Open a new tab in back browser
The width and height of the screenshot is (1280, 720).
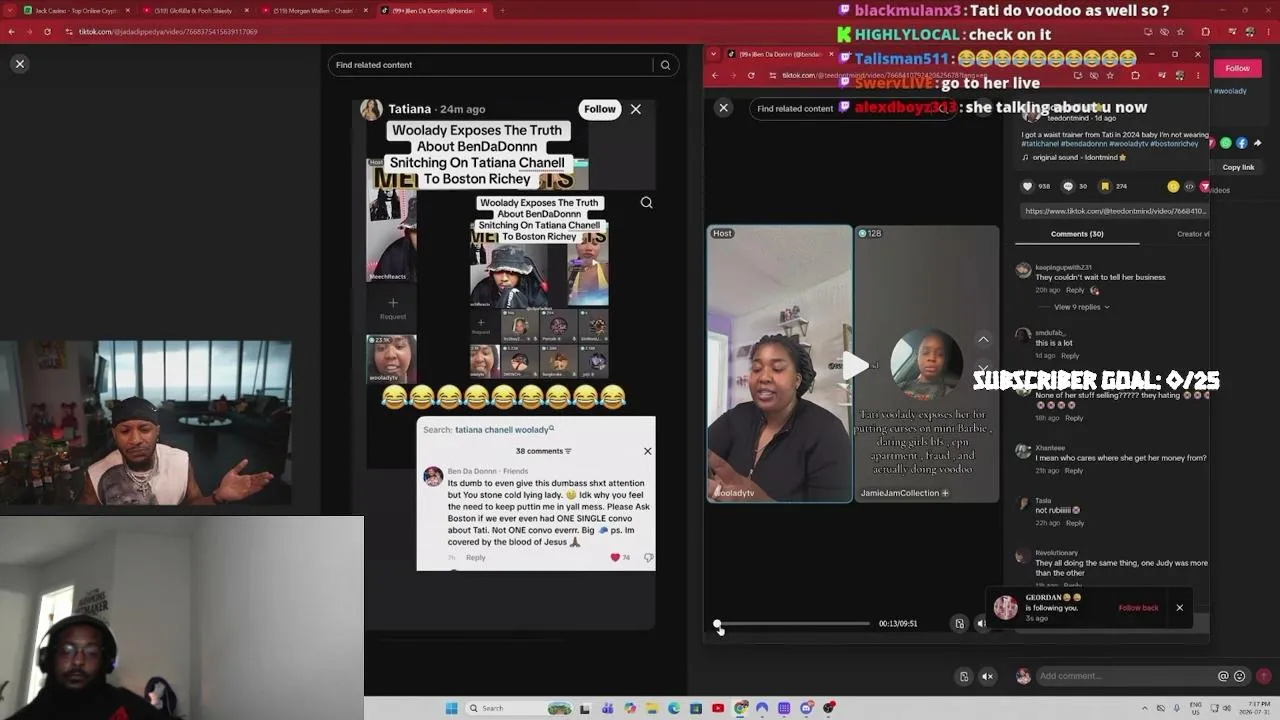(502, 11)
